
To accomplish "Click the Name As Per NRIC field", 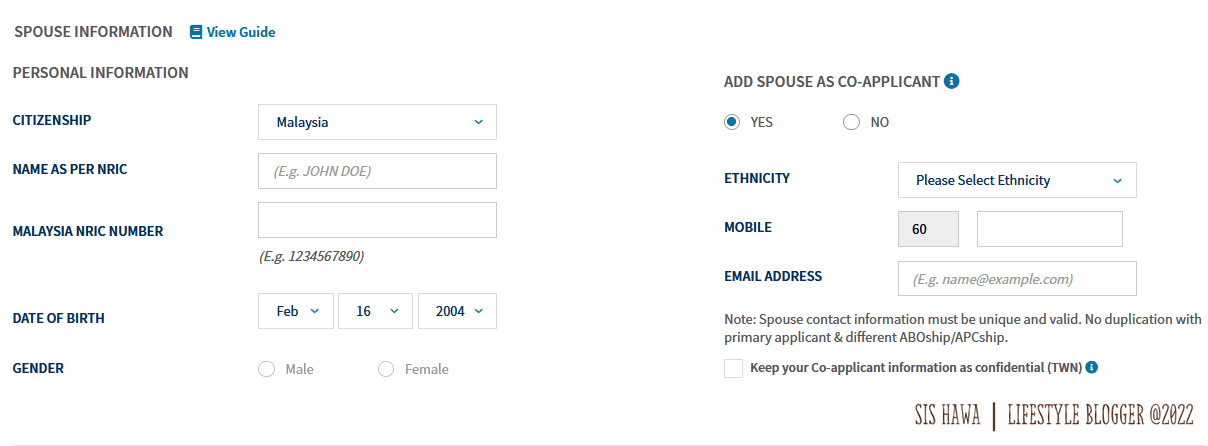I will click(377, 171).
